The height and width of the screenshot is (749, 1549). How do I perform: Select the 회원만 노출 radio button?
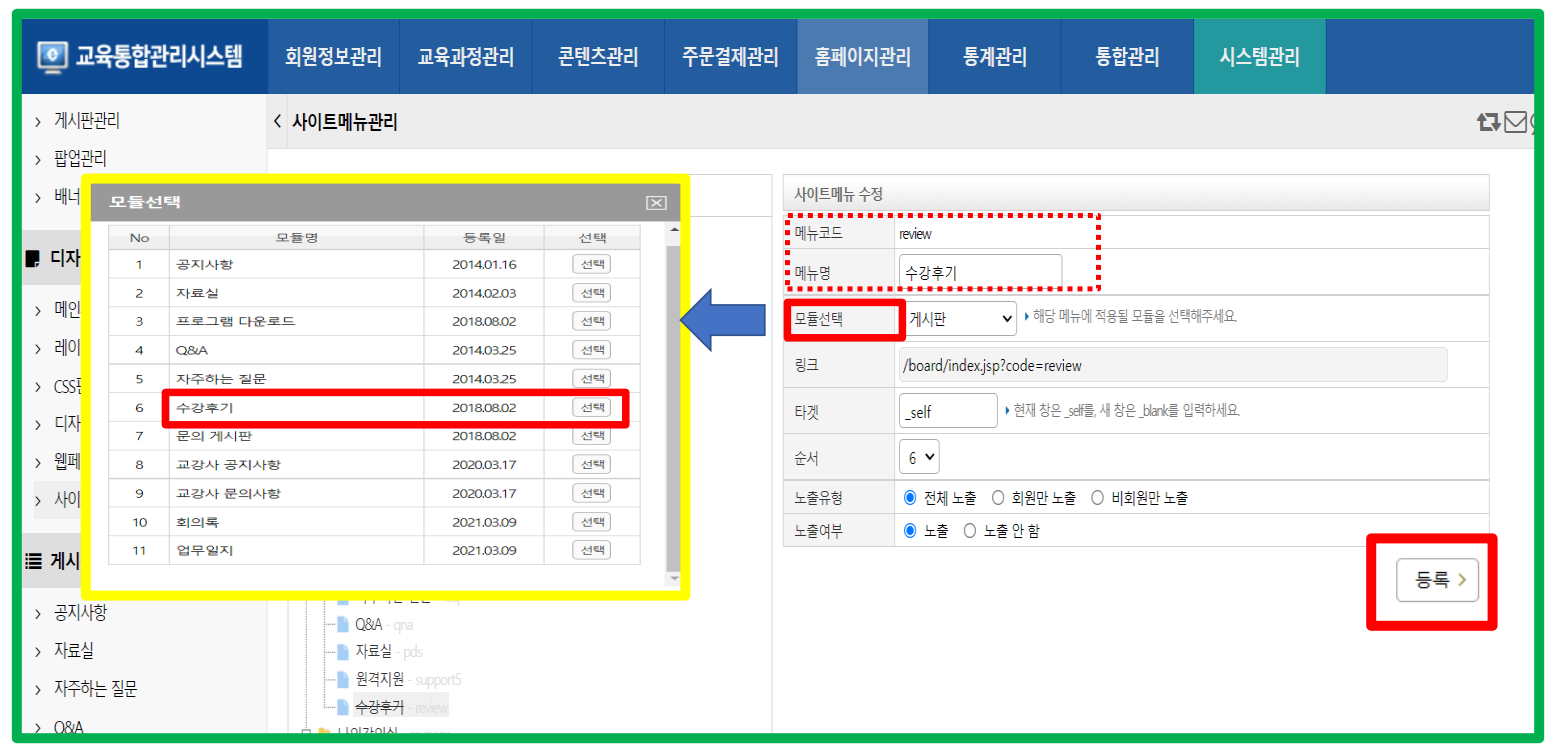pos(998,497)
